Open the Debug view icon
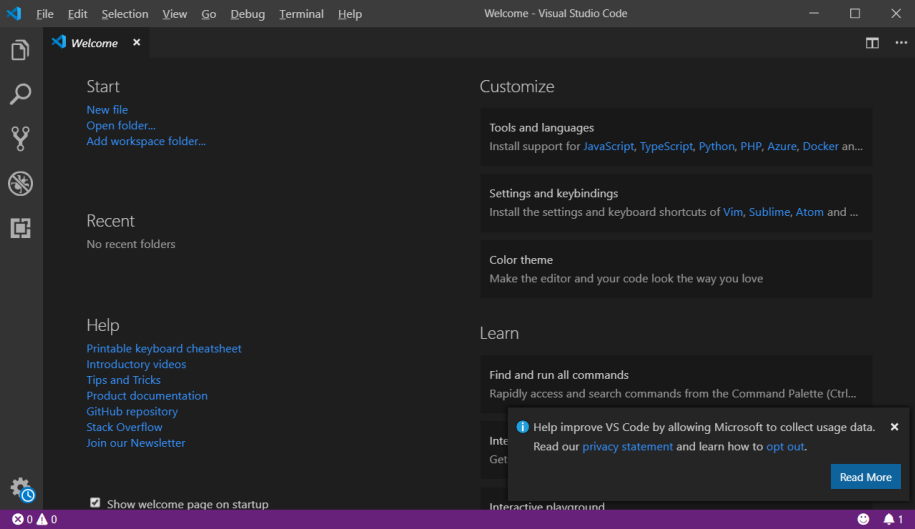This screenshot has height=529, width=915. click(20, 183)
